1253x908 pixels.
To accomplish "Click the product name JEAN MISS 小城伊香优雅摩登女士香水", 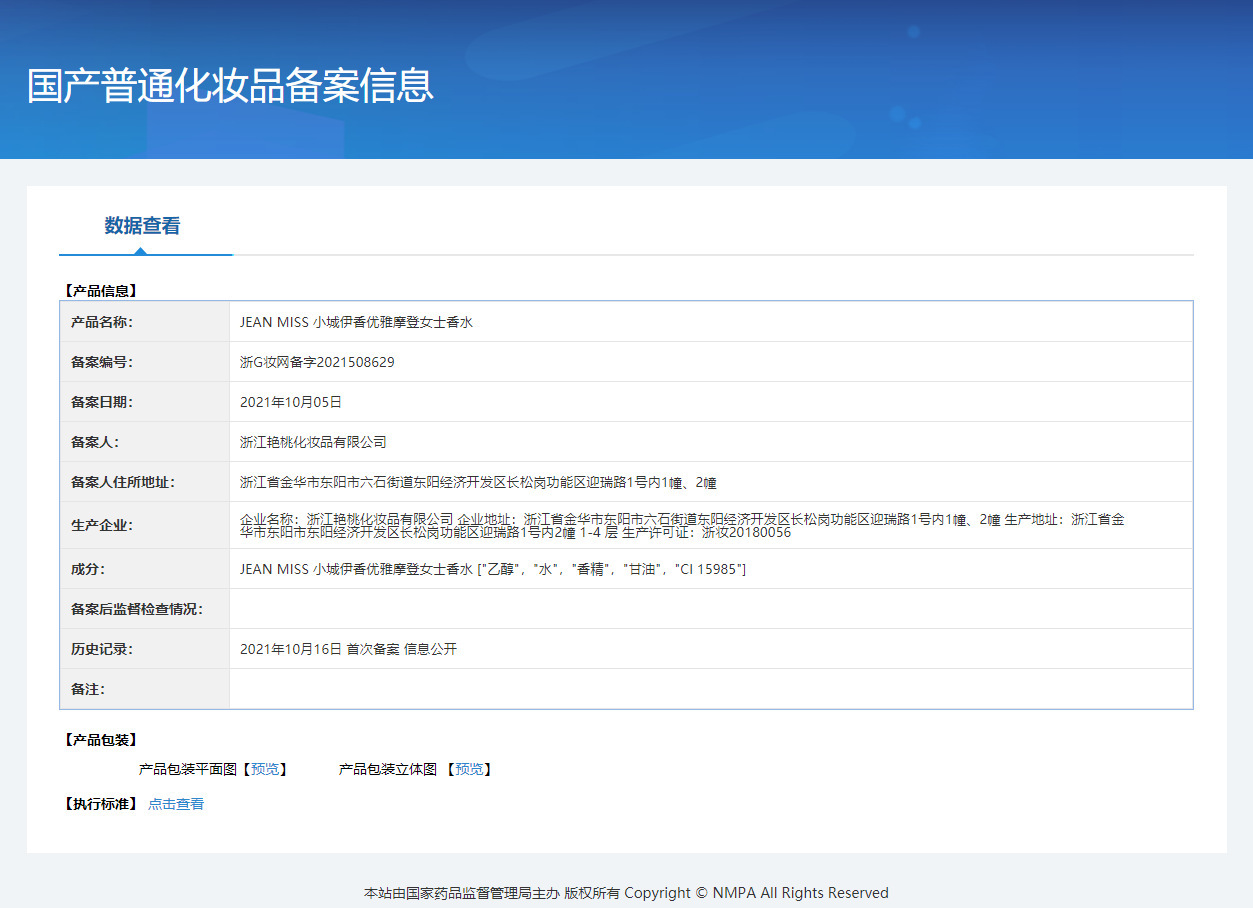I will [x=356, y=322].
